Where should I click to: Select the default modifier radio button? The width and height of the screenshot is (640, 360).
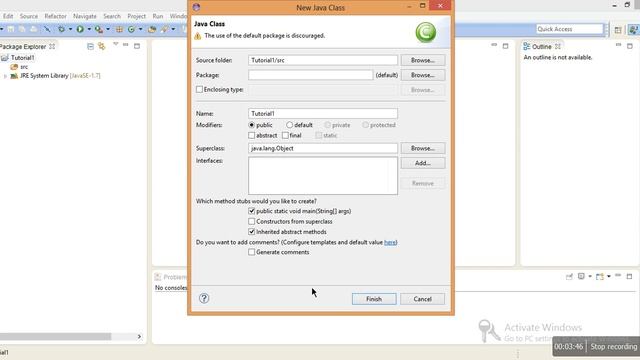(x=289, y=125)
